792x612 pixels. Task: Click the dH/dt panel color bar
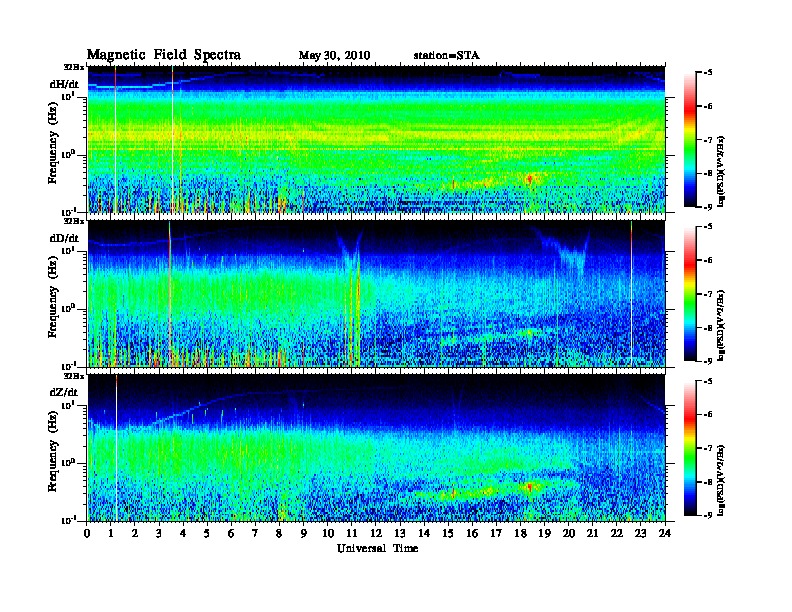[690, 140]
